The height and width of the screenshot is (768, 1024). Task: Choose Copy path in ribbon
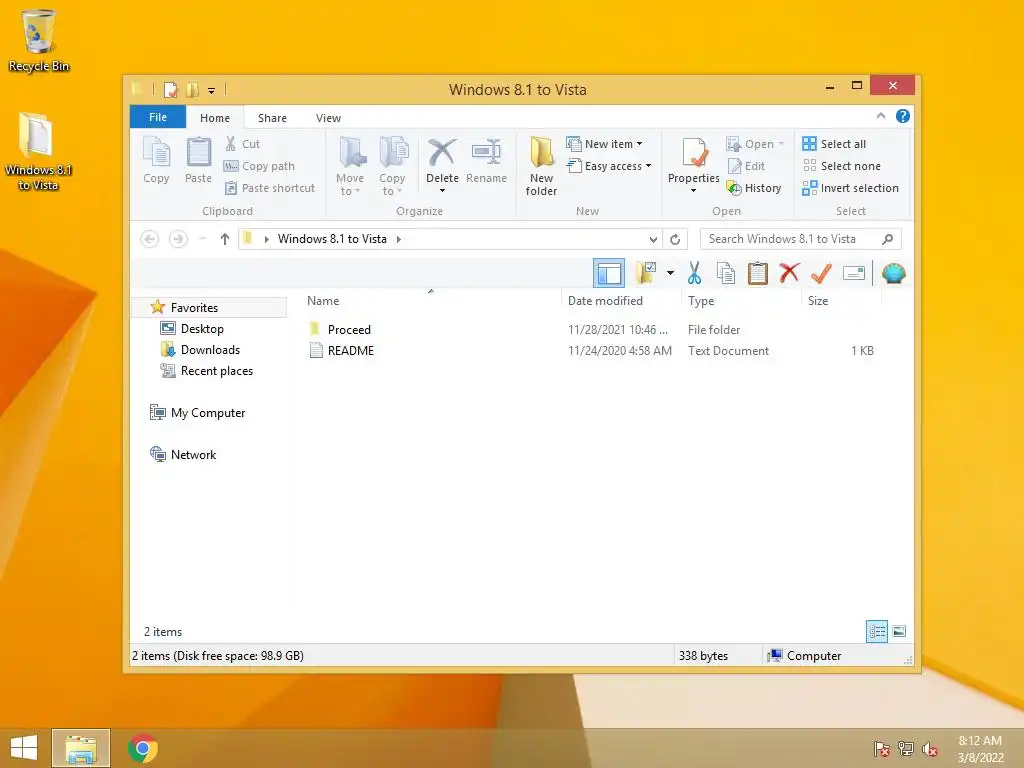click(259, 166)
